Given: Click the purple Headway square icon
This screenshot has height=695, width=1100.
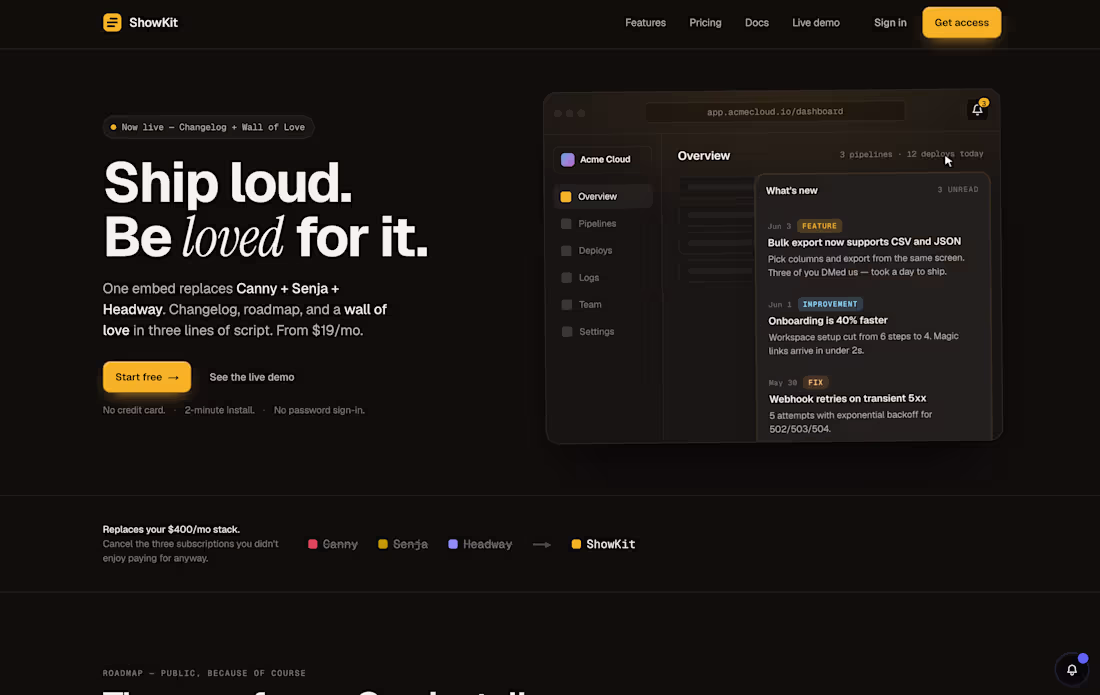Looking at the screenshot, I should click(452, 544).
